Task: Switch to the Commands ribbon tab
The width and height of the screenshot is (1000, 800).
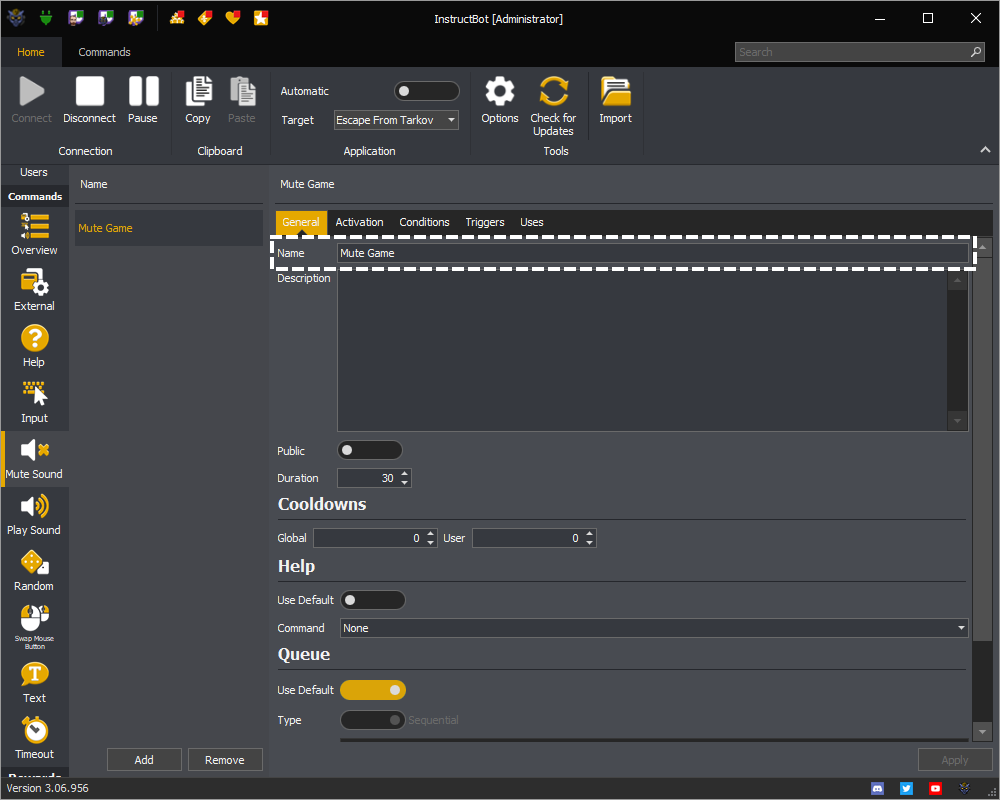Action: [105, 52]
